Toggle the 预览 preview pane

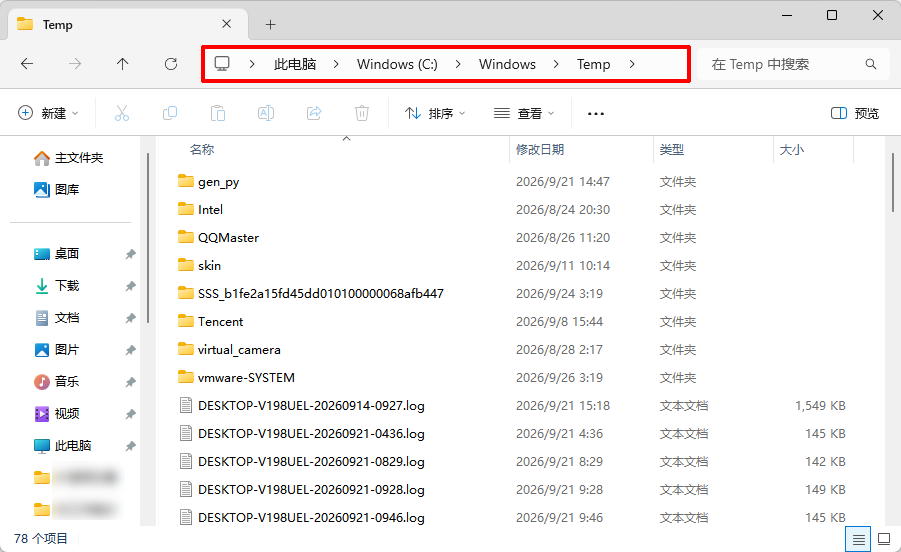tap(855, 113)
